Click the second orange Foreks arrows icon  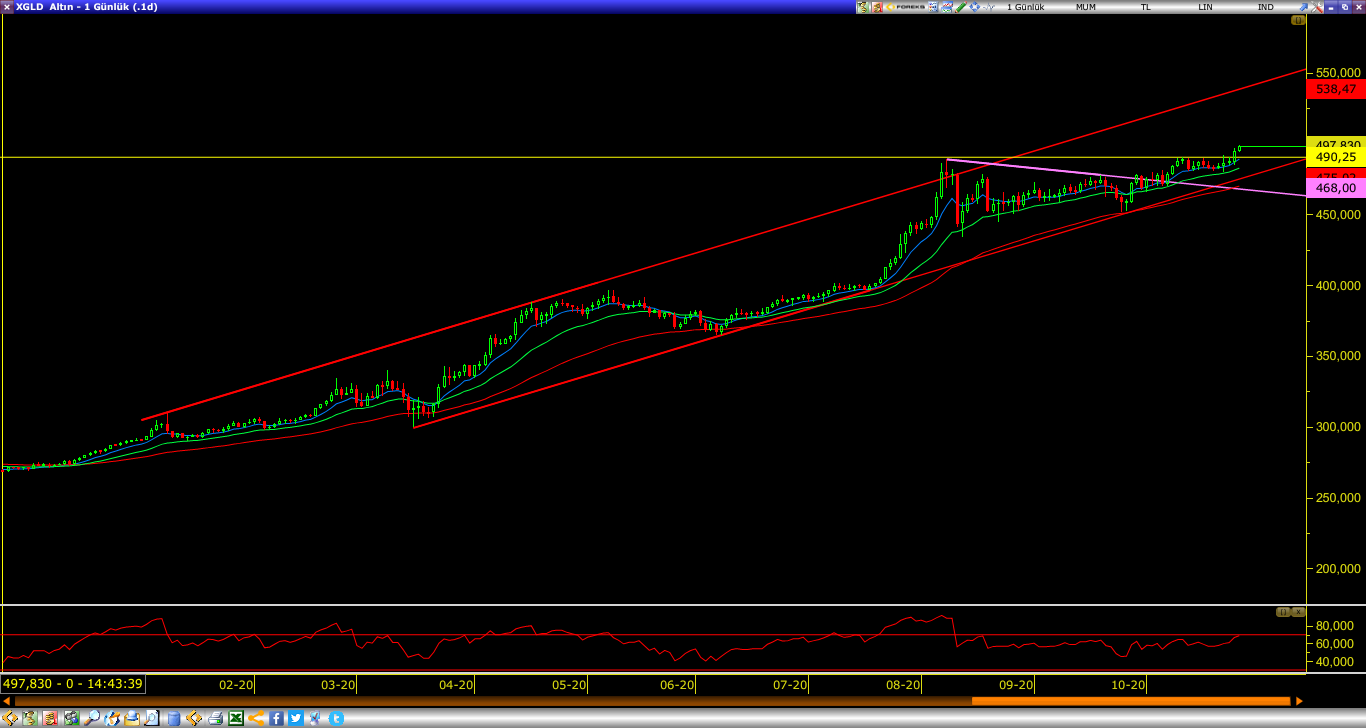194,718
